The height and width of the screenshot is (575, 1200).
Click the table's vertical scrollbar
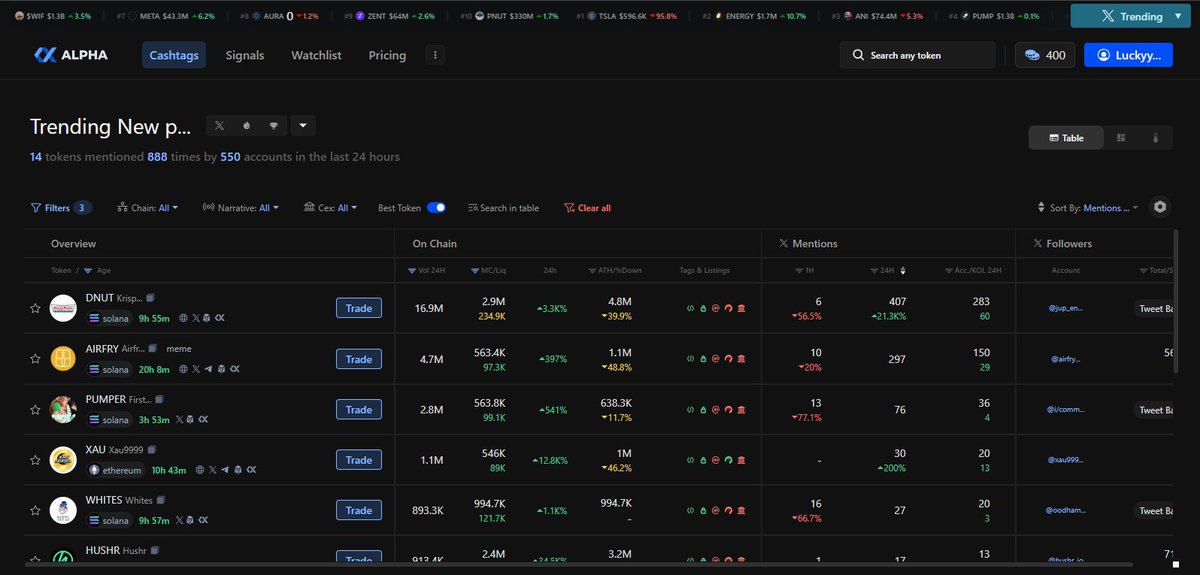click(x=1177, y=301)
